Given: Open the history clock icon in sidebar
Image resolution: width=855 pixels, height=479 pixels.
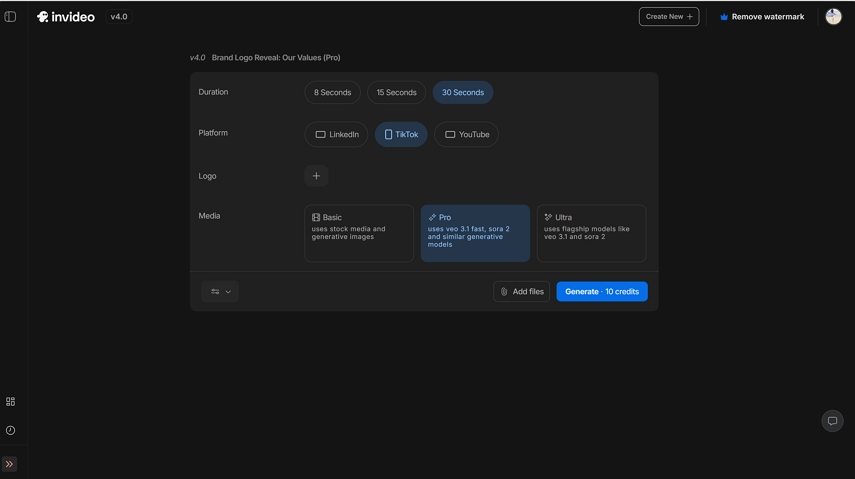Looking at the screenshot, I should pyautogui.click(x=10, y=430).
